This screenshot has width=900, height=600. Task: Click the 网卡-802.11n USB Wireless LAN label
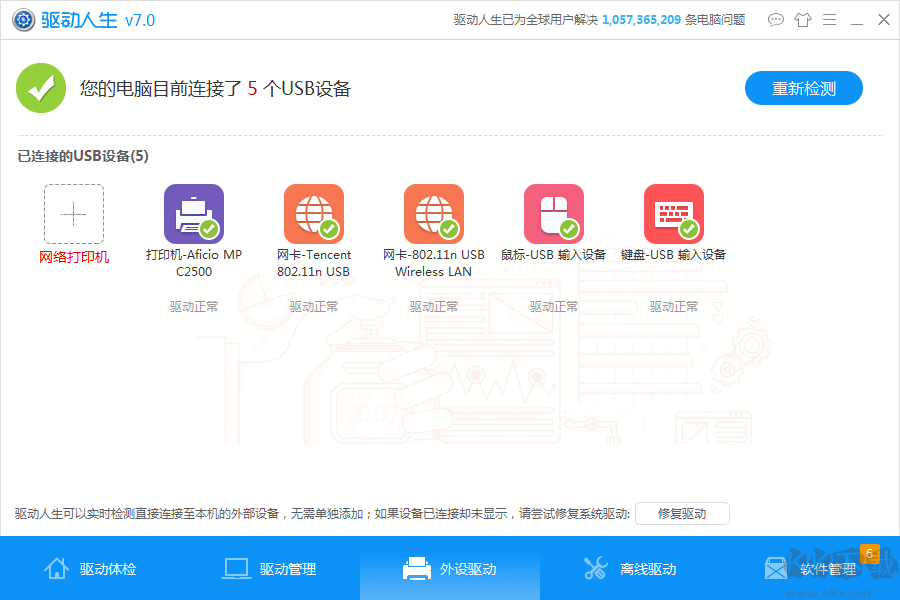(x=434, y=263)
